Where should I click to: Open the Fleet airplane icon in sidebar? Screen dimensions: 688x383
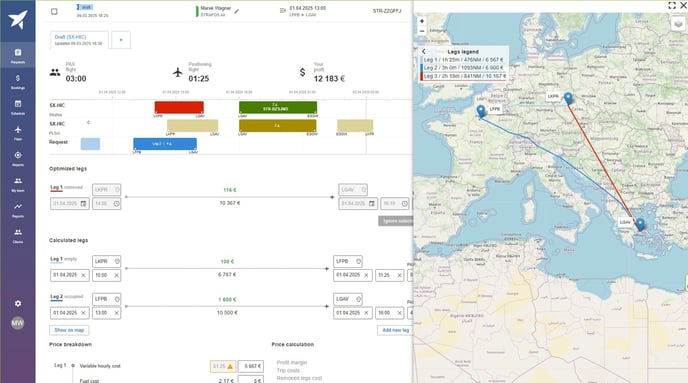pyautogui.click(x=18, y=132)
